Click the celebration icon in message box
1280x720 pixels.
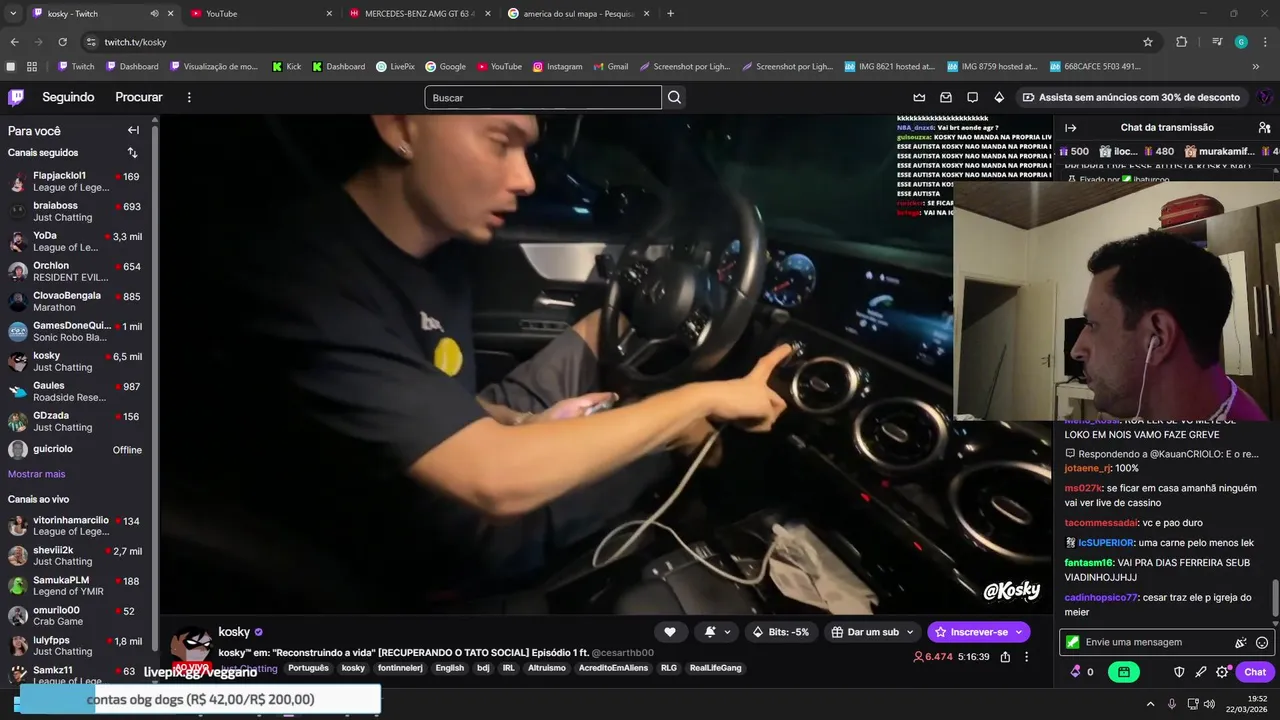point(1241,642)
